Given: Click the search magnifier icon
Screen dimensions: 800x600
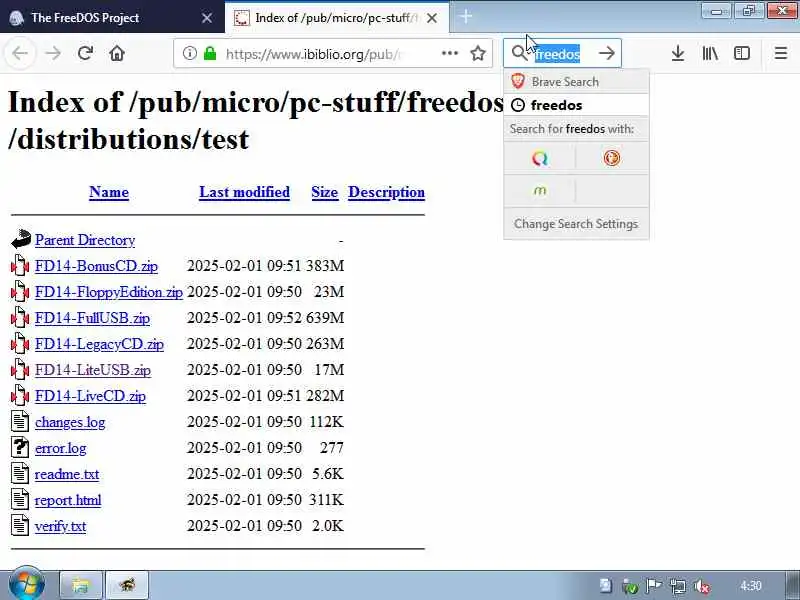Looking at the screenshot, I should 519,53.
